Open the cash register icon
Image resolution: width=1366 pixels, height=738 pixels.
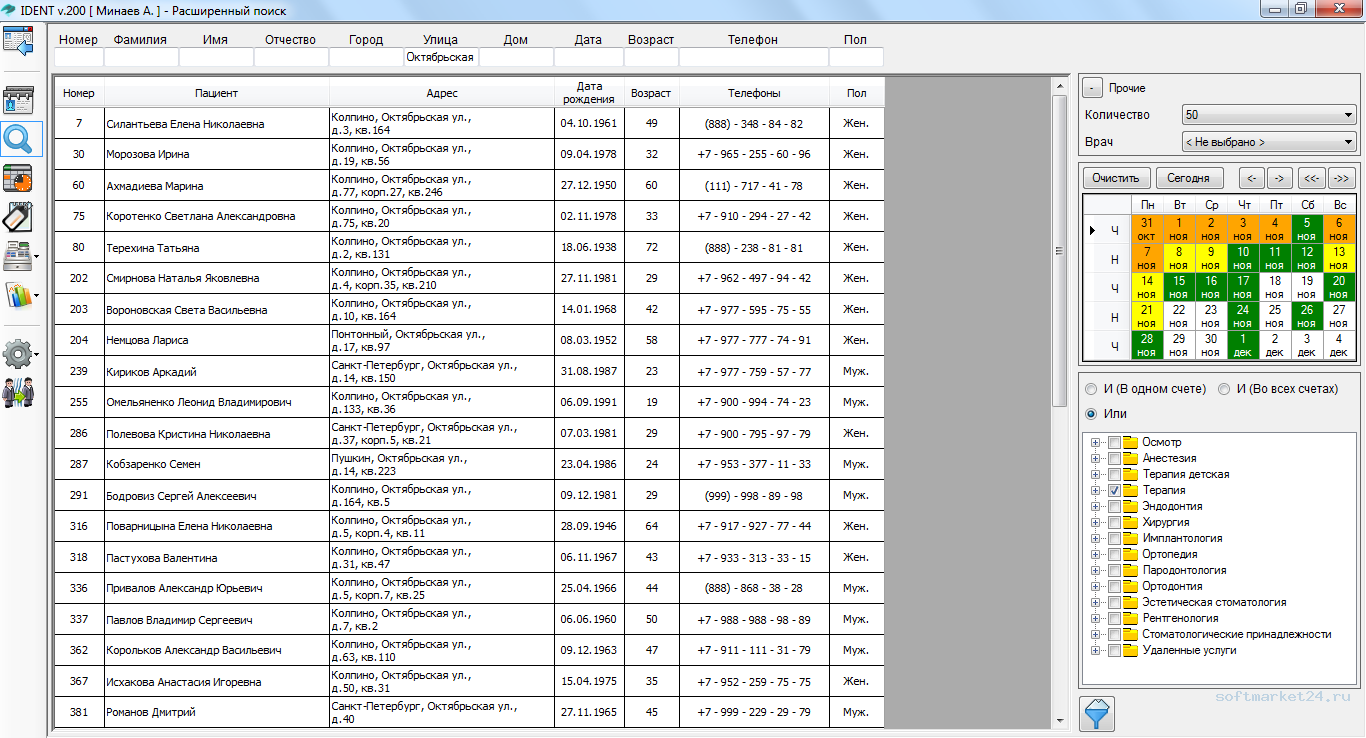[18, 256]
